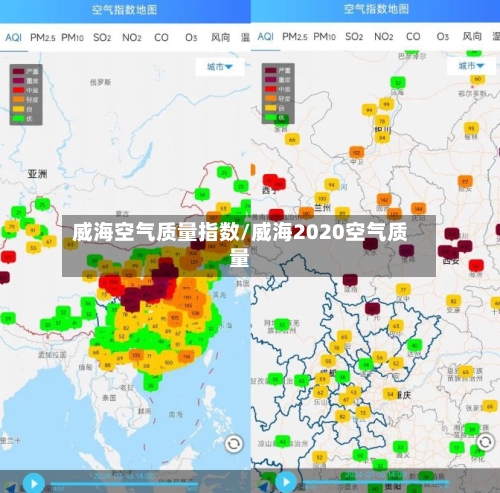500x493 pixels.
Task: Tap green marker 50 on the right map
Action: pyautogui.click(x=360, y=456)
